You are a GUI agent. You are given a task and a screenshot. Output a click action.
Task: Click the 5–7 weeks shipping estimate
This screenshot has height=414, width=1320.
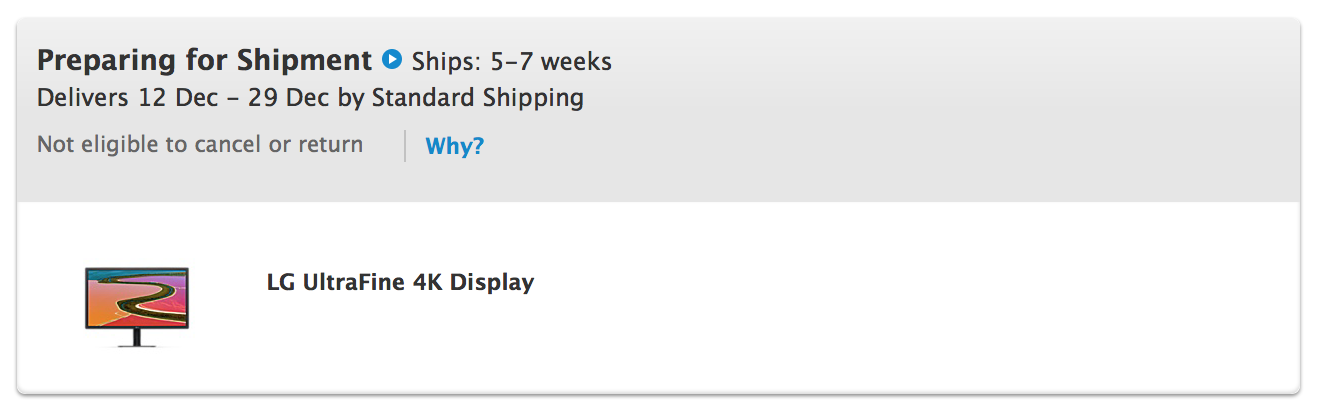(x=551, y=61)
